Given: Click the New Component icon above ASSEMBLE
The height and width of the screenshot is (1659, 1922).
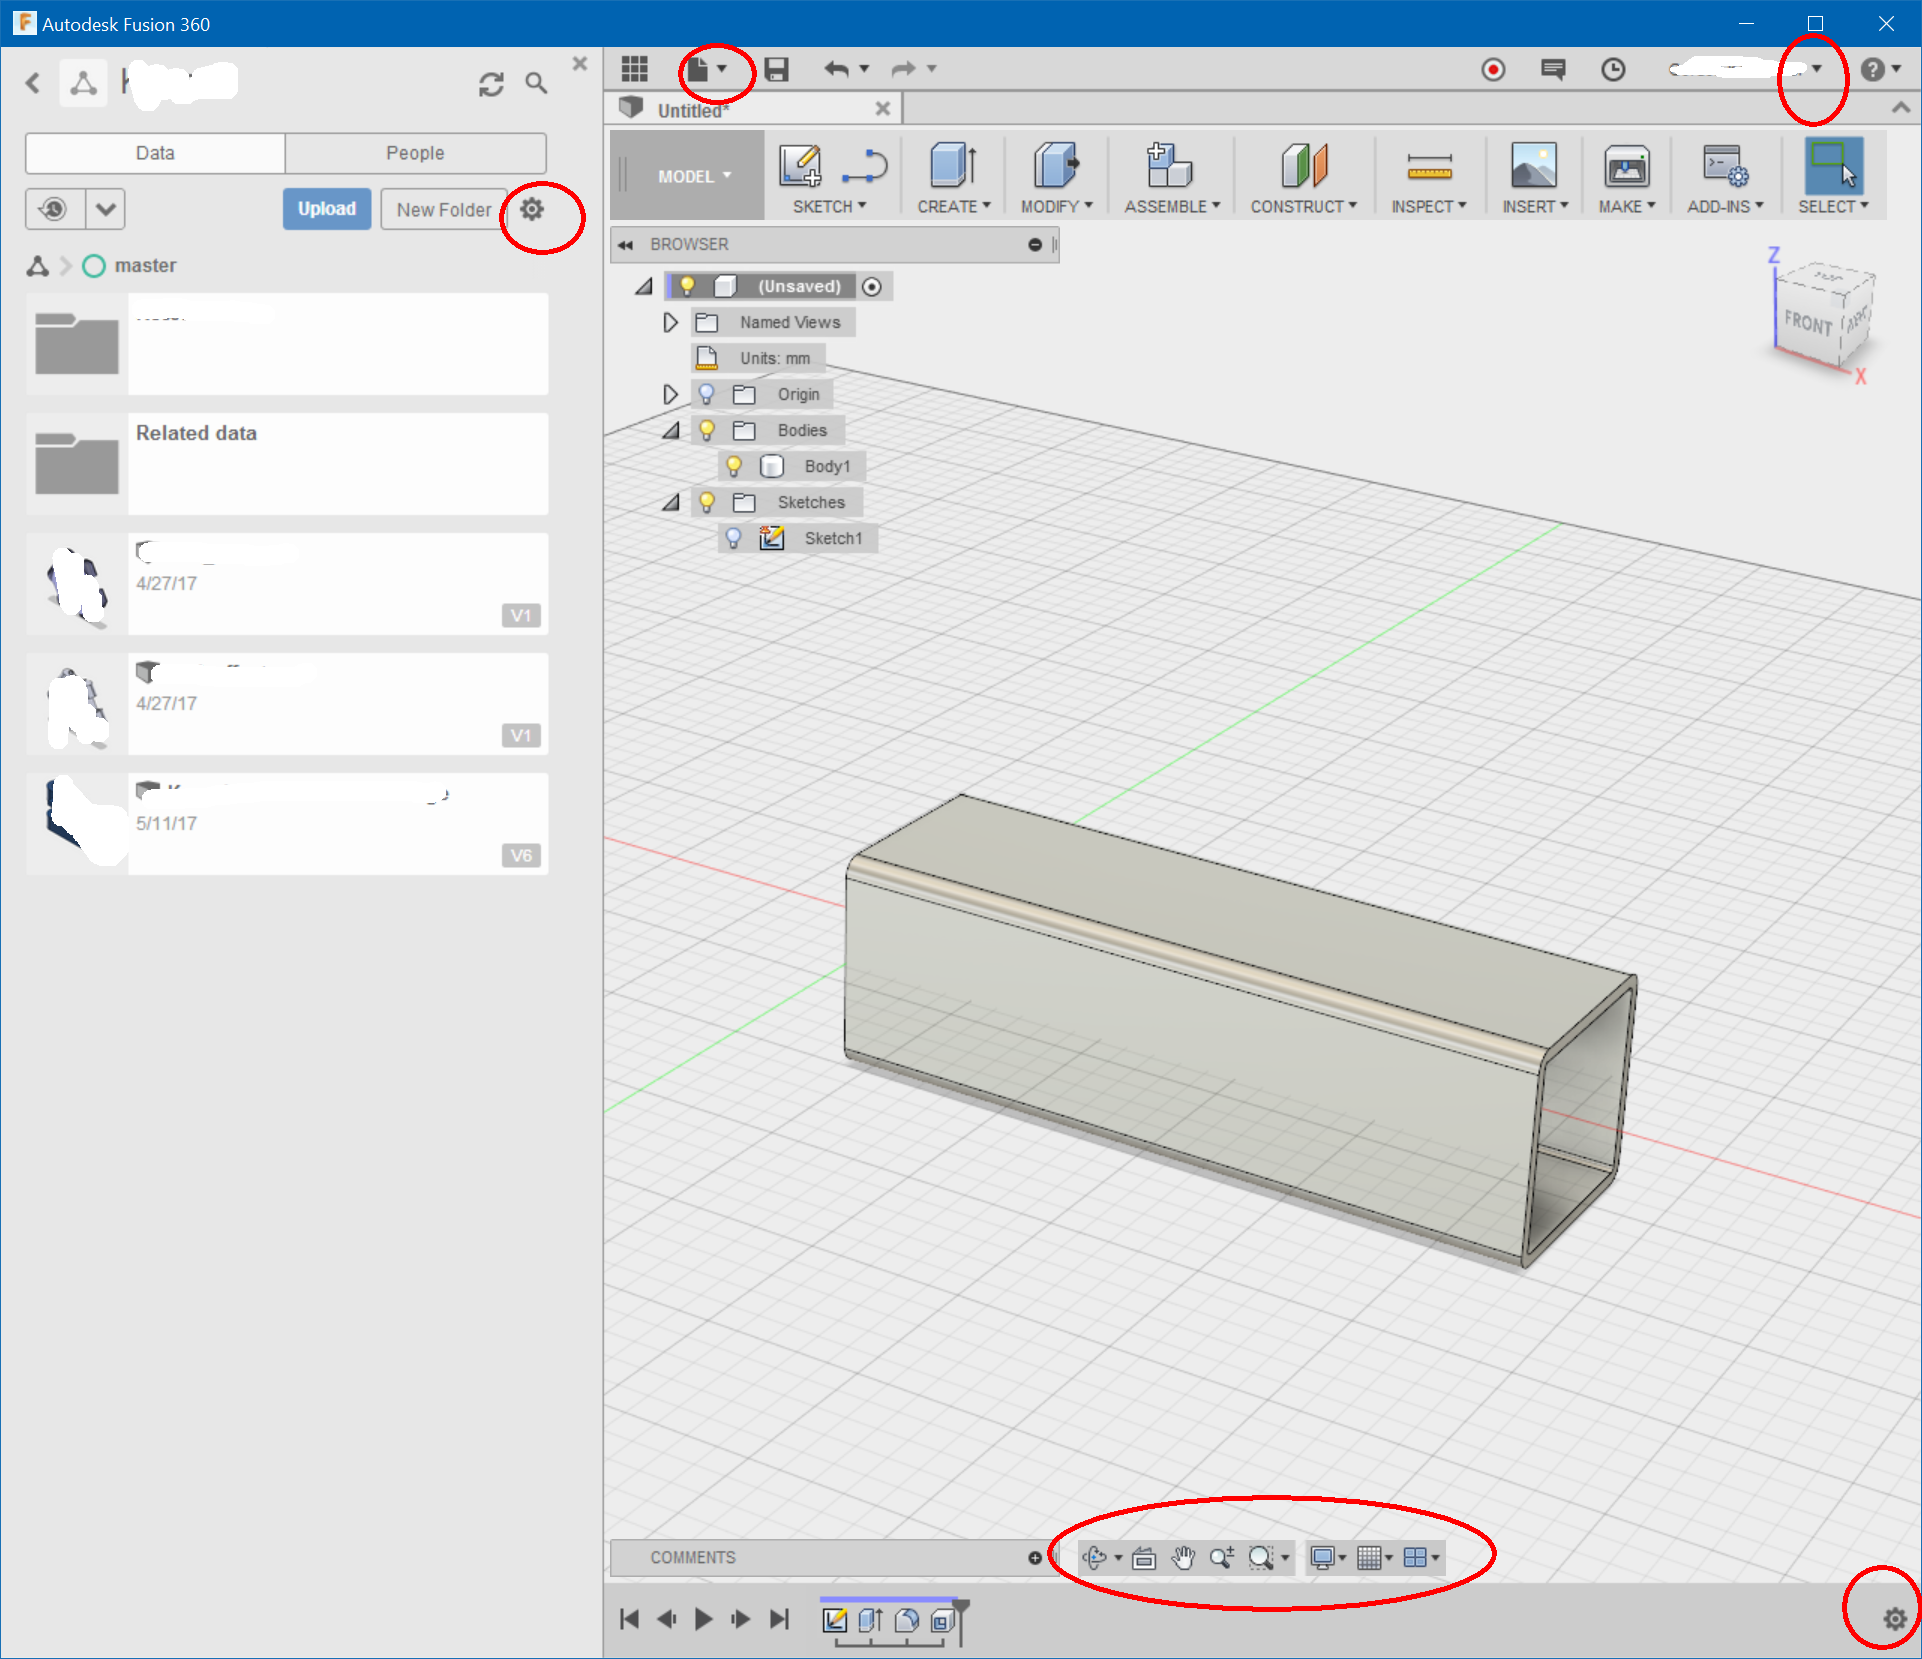Looking at the screenshot, I should [x=1168, y=166].
